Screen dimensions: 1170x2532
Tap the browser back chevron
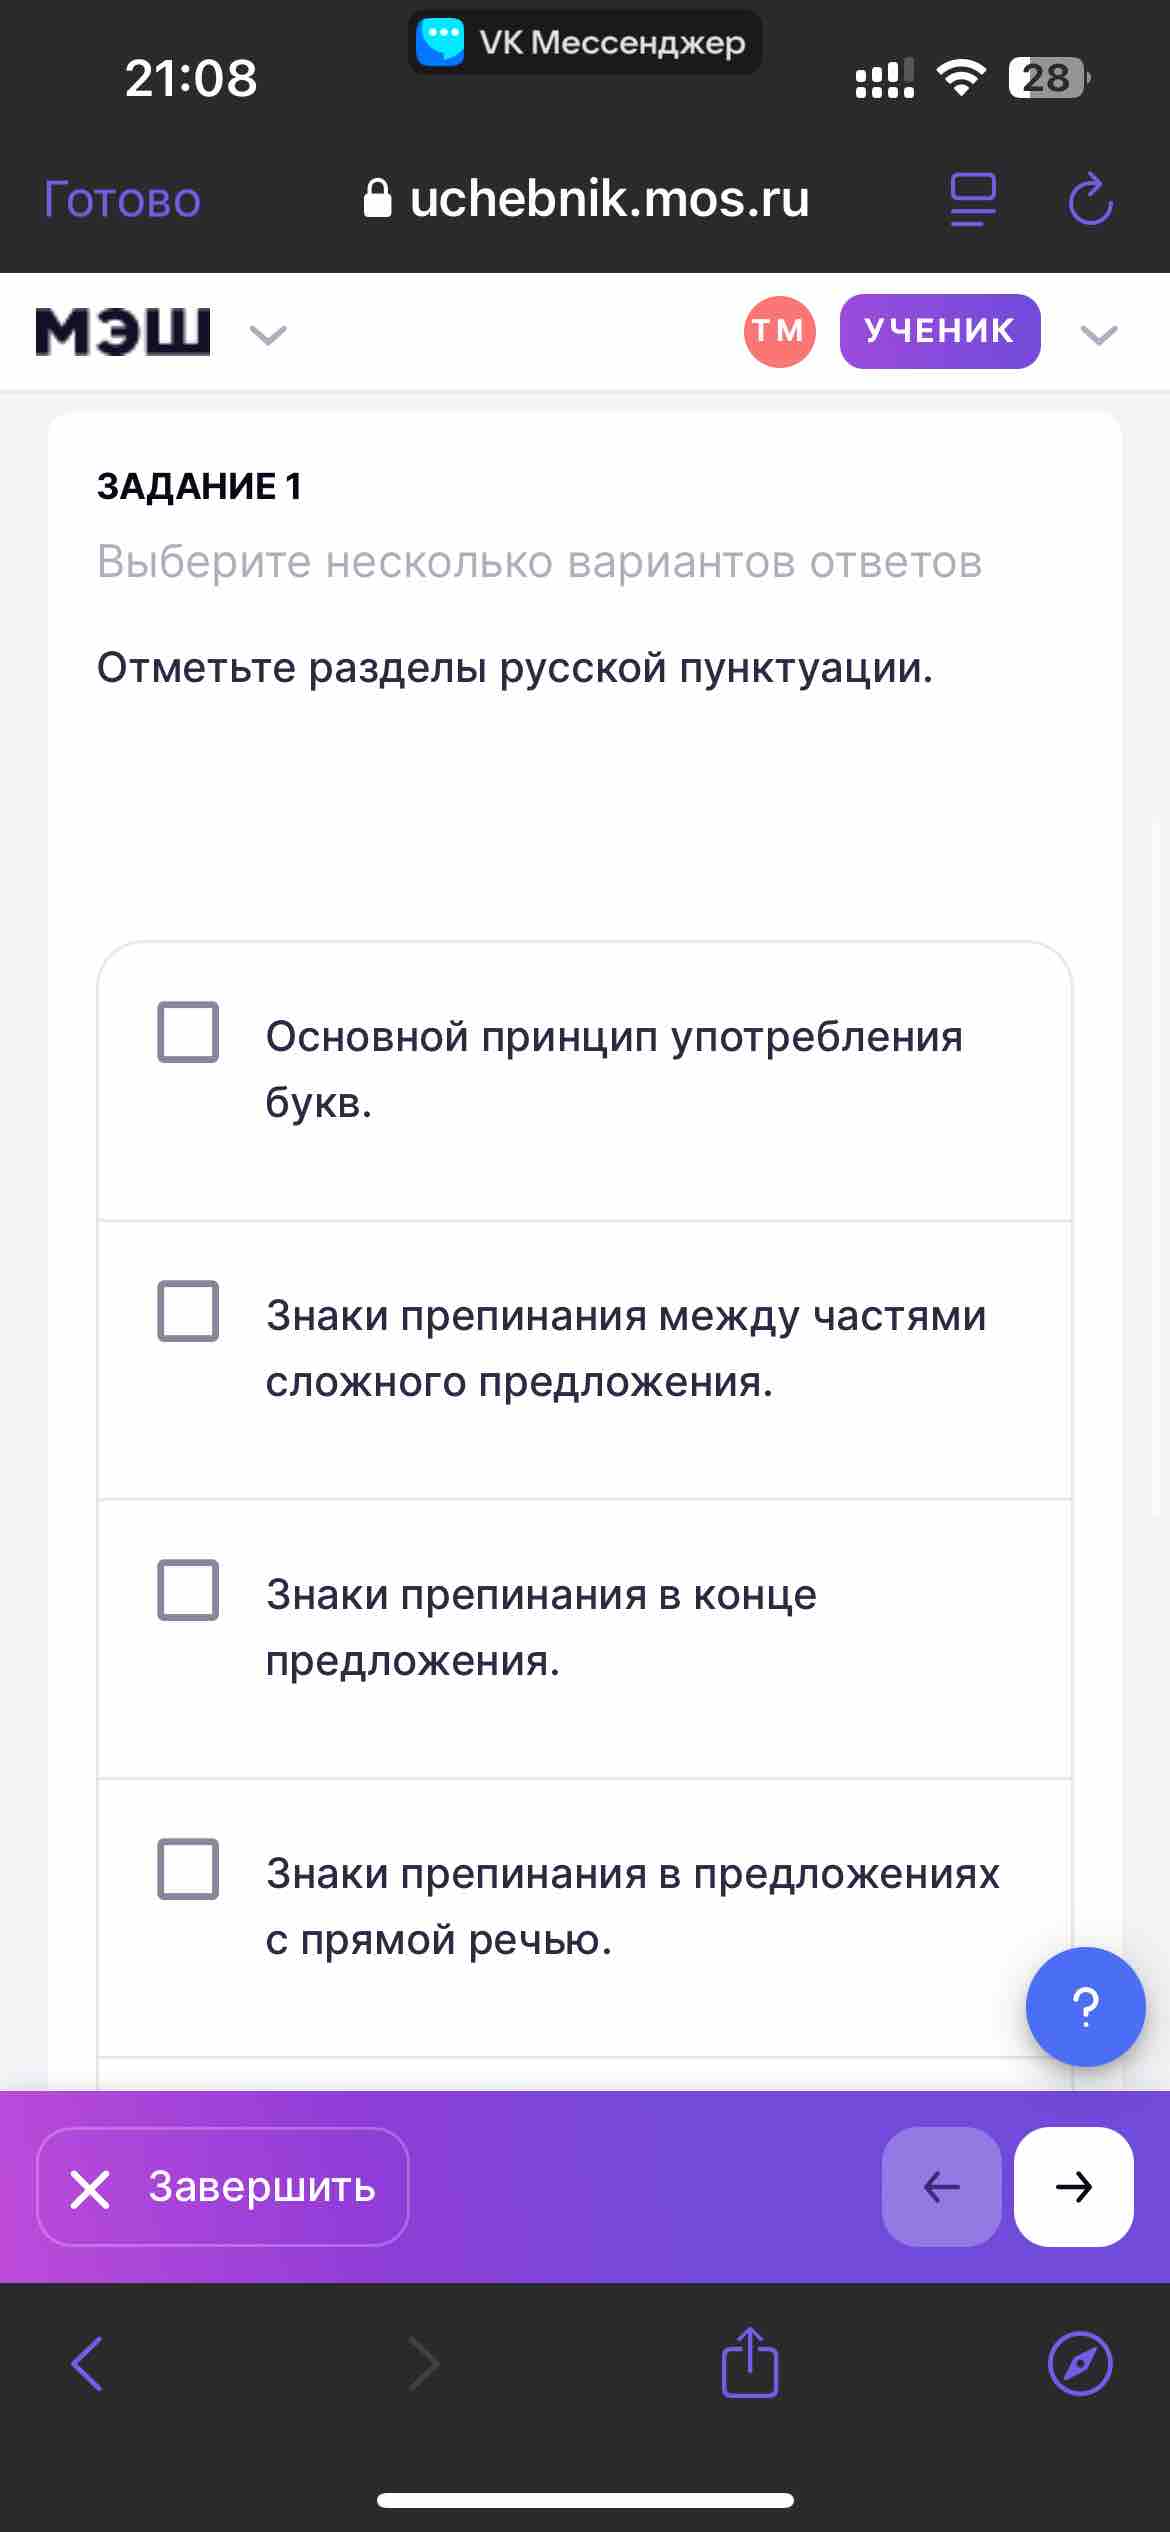coord(88,2363)
